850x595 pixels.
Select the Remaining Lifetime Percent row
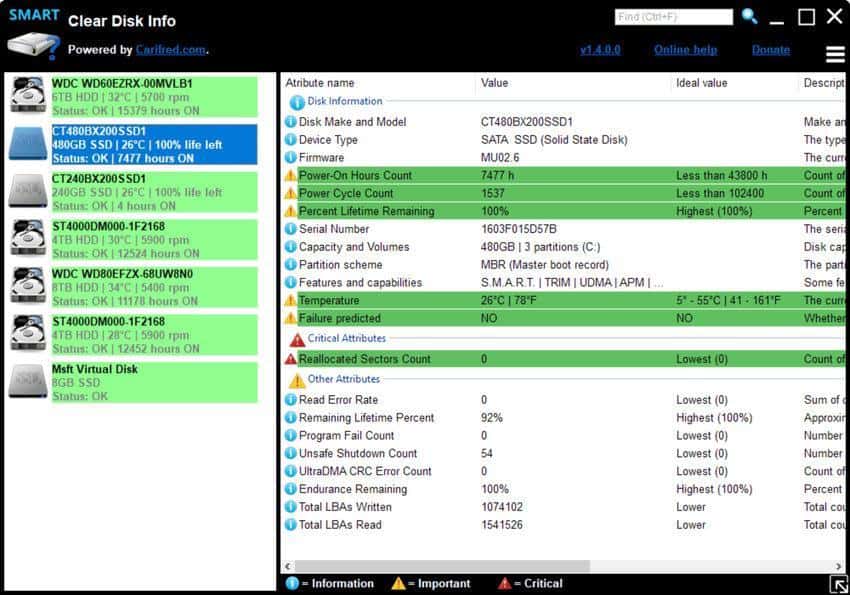564,418
